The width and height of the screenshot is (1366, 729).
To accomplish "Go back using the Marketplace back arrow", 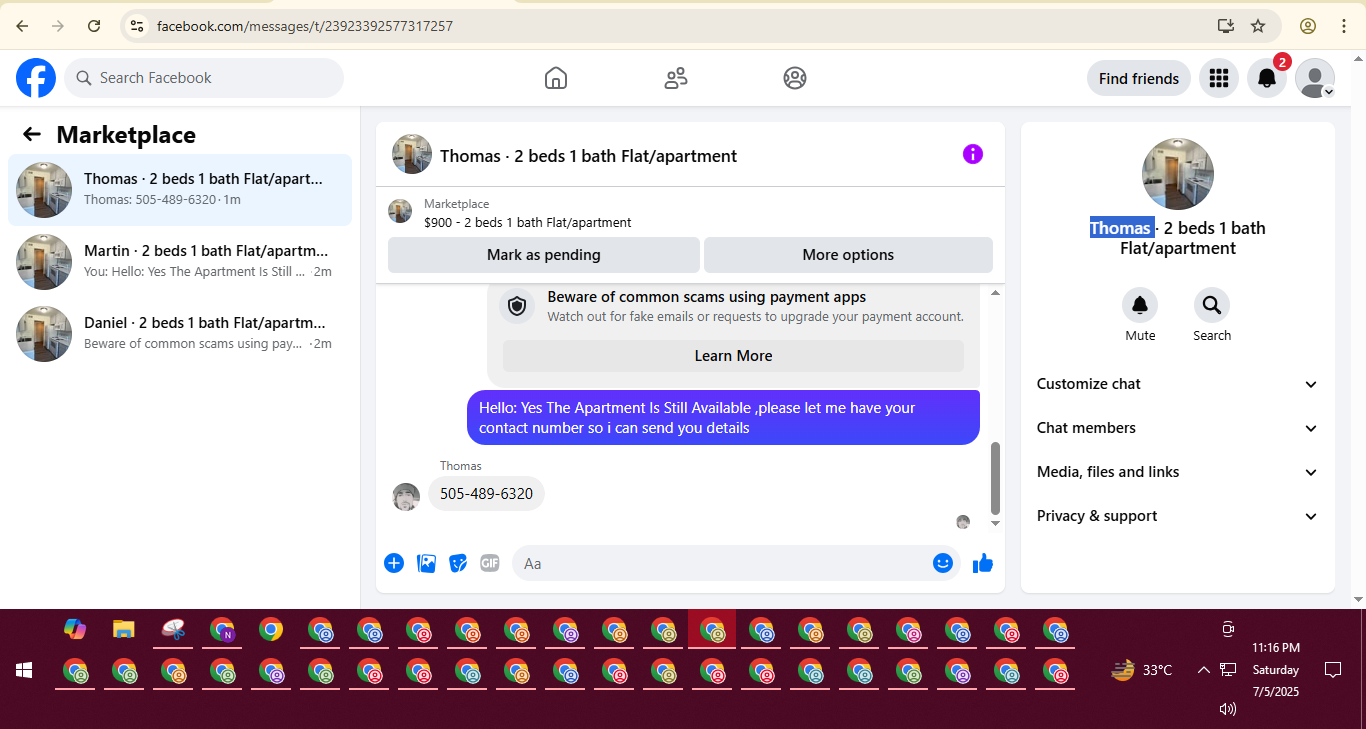I will point(32,135).
